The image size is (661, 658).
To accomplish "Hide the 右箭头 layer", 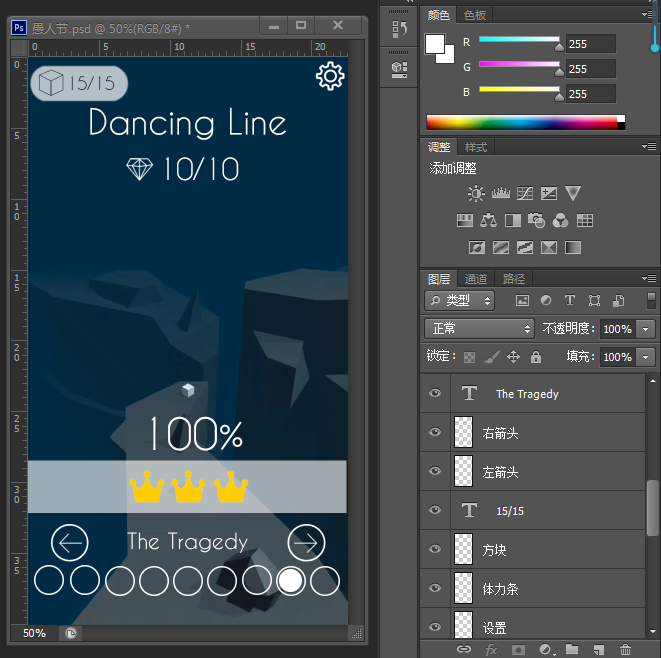I will (x=435, y=432).
